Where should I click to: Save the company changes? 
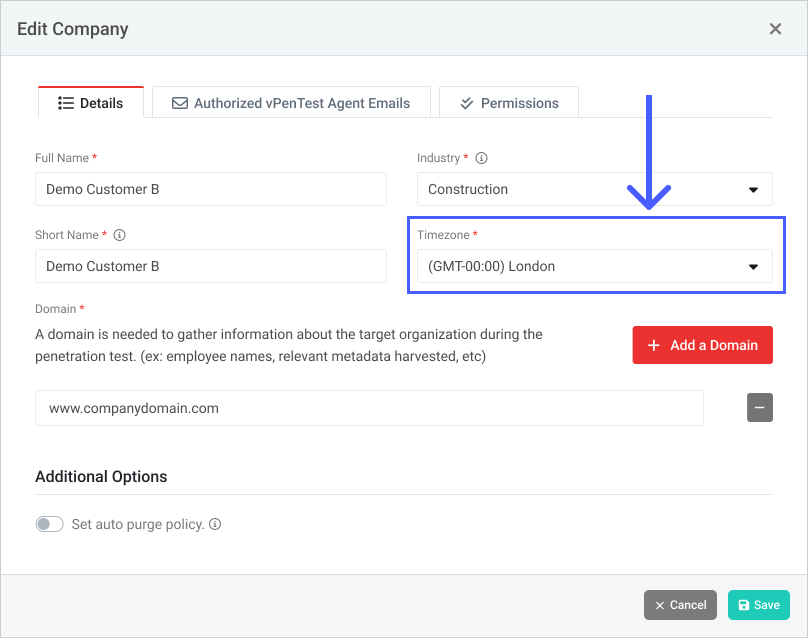758,605
